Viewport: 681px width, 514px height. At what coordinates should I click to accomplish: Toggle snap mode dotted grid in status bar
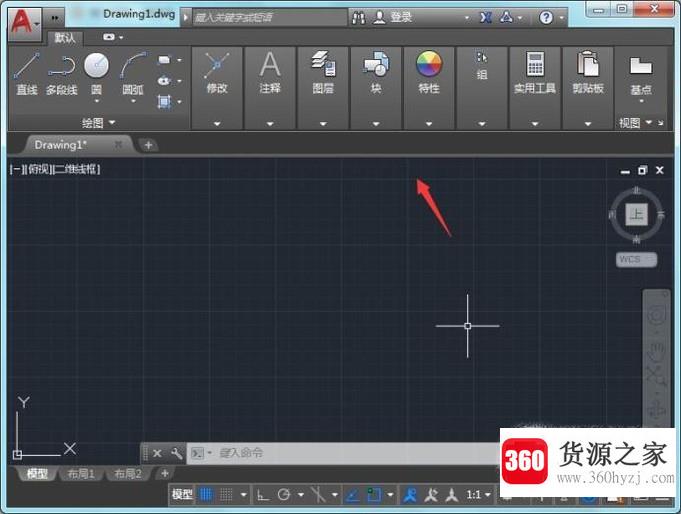click(x=227, y=494)
